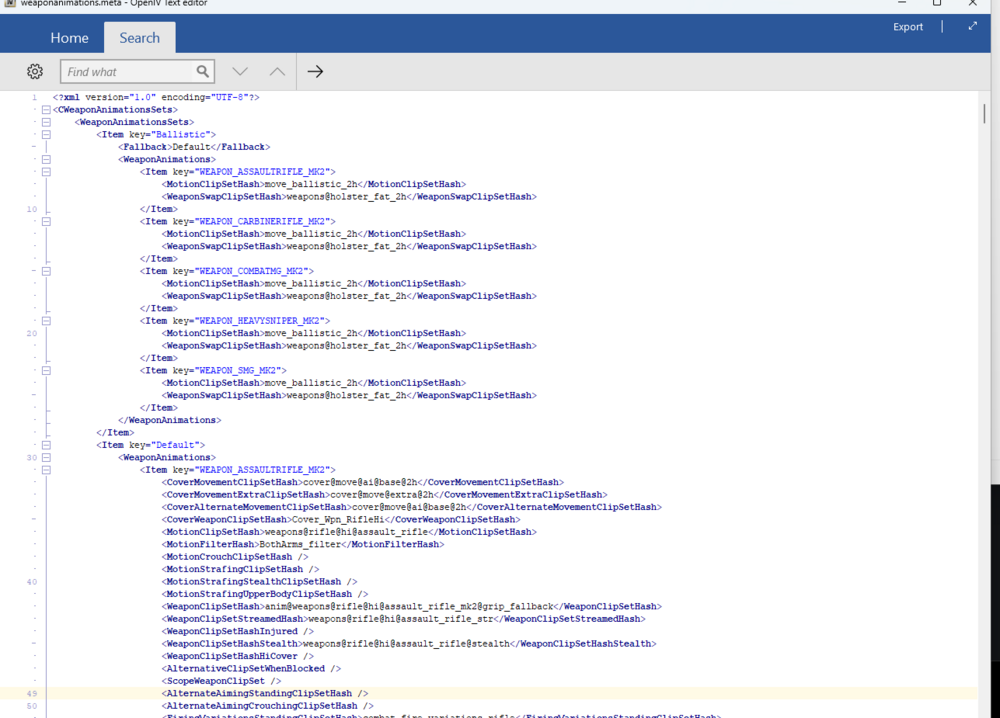
Task: Collapse the WeaponAnimationsSets fold marker
Action: coord(47,122)
